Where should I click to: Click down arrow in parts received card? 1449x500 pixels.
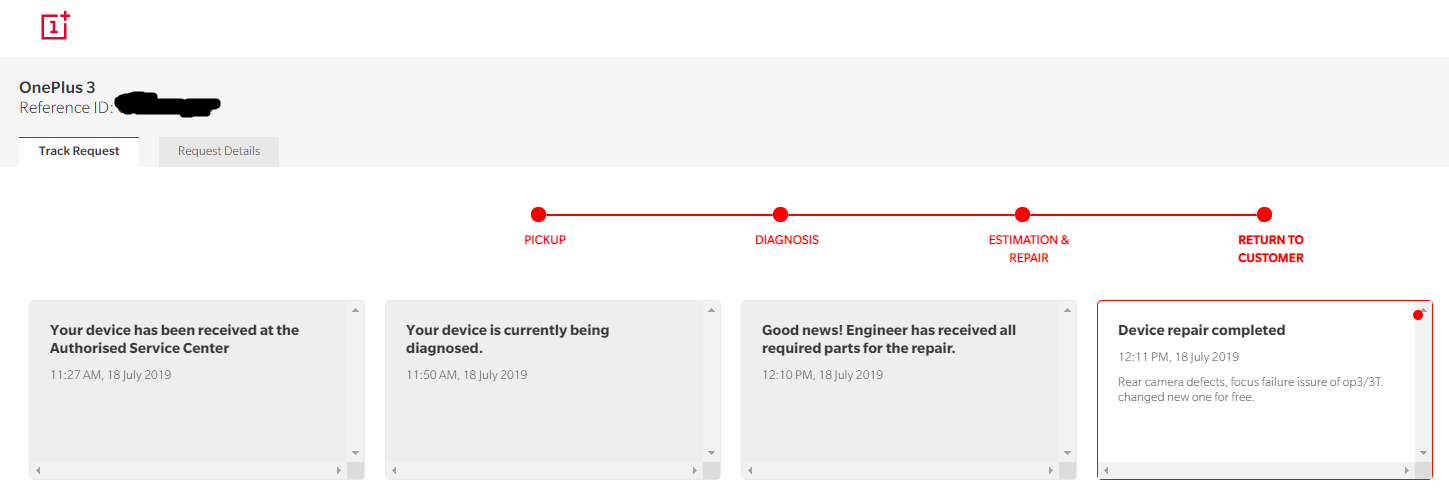coord(1068,453)
